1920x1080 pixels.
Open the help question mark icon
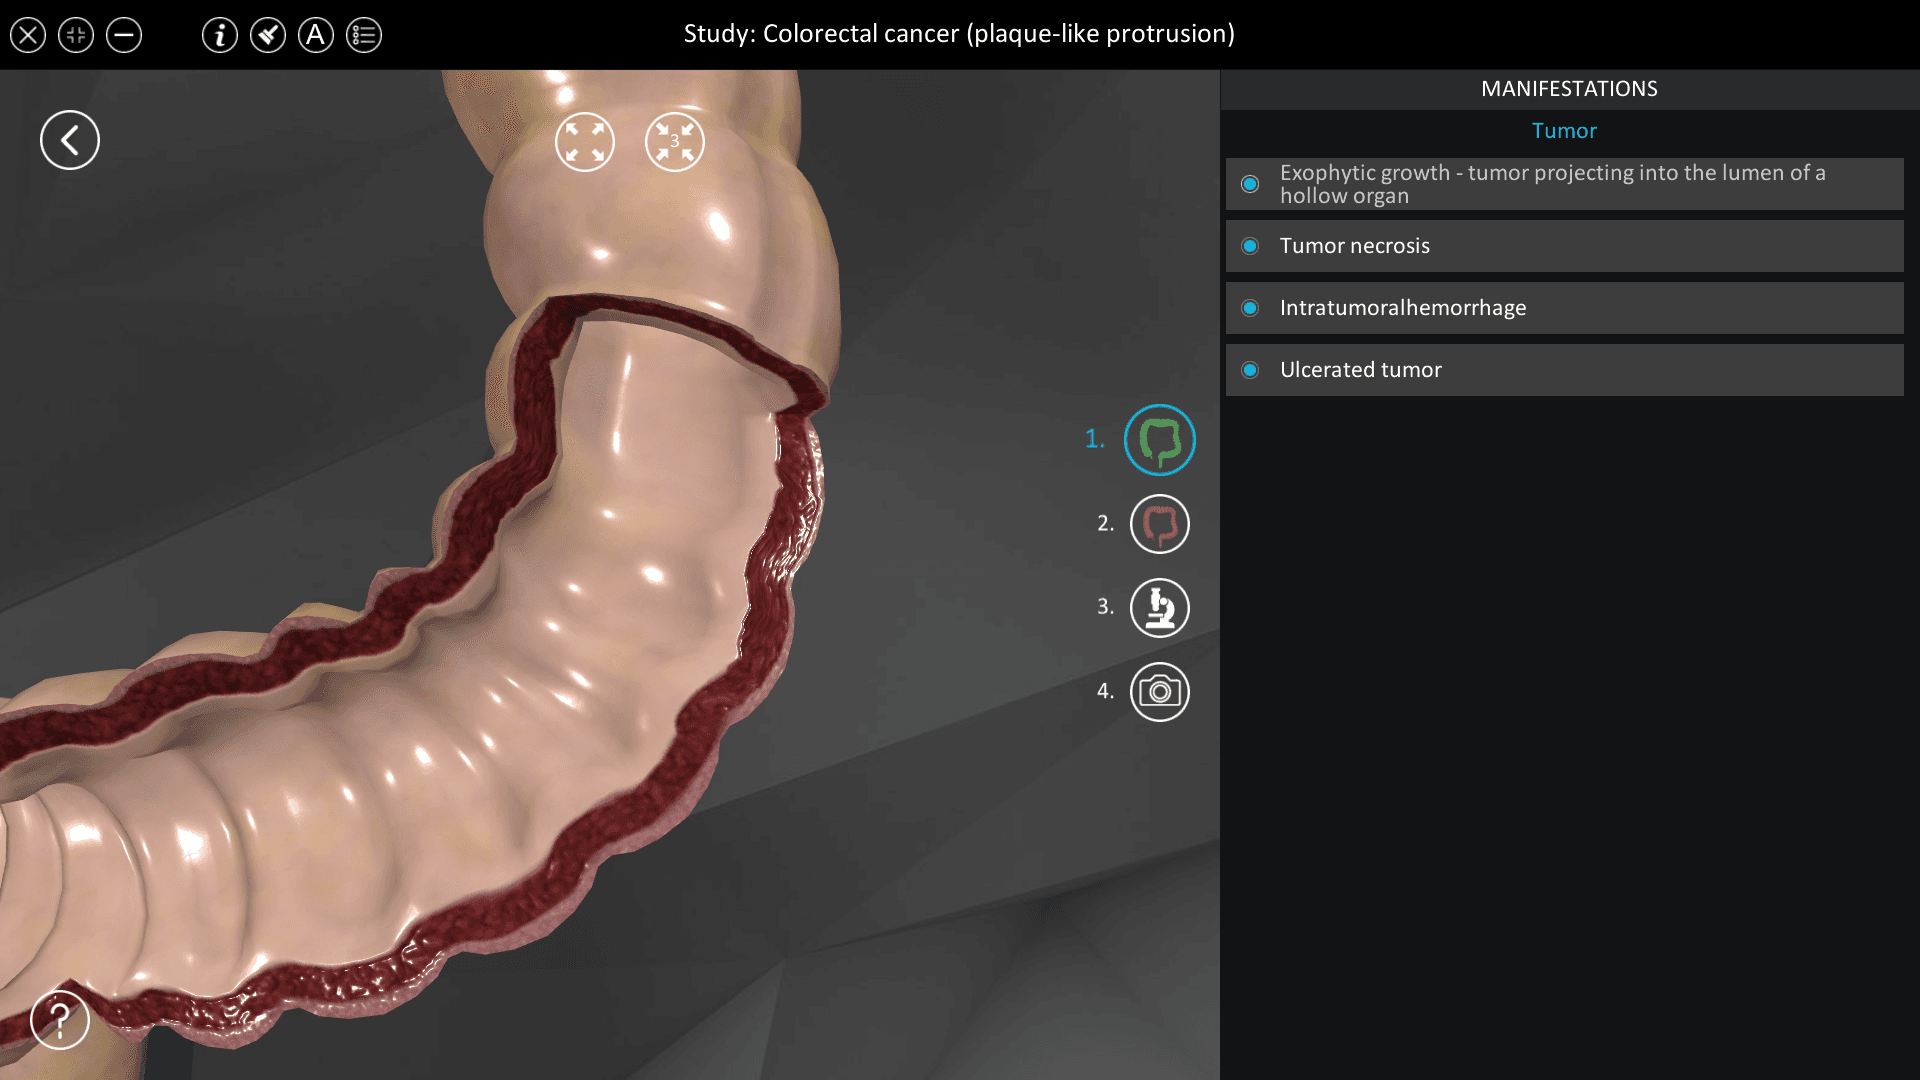(x=60, y=1020)
